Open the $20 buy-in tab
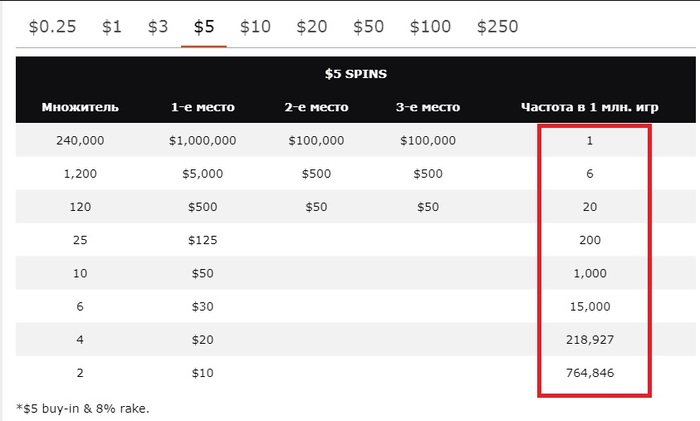700x421 pixels. pyautogui.click(x=312, y=27)
